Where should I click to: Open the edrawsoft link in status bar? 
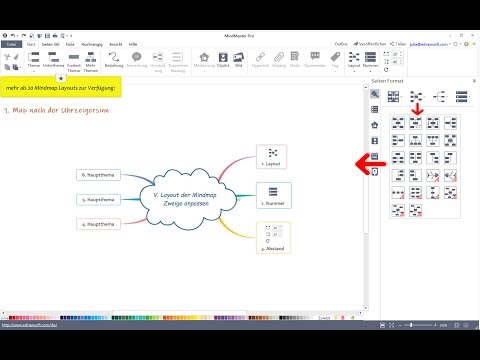pyautogui.click(x=30, y=325)
